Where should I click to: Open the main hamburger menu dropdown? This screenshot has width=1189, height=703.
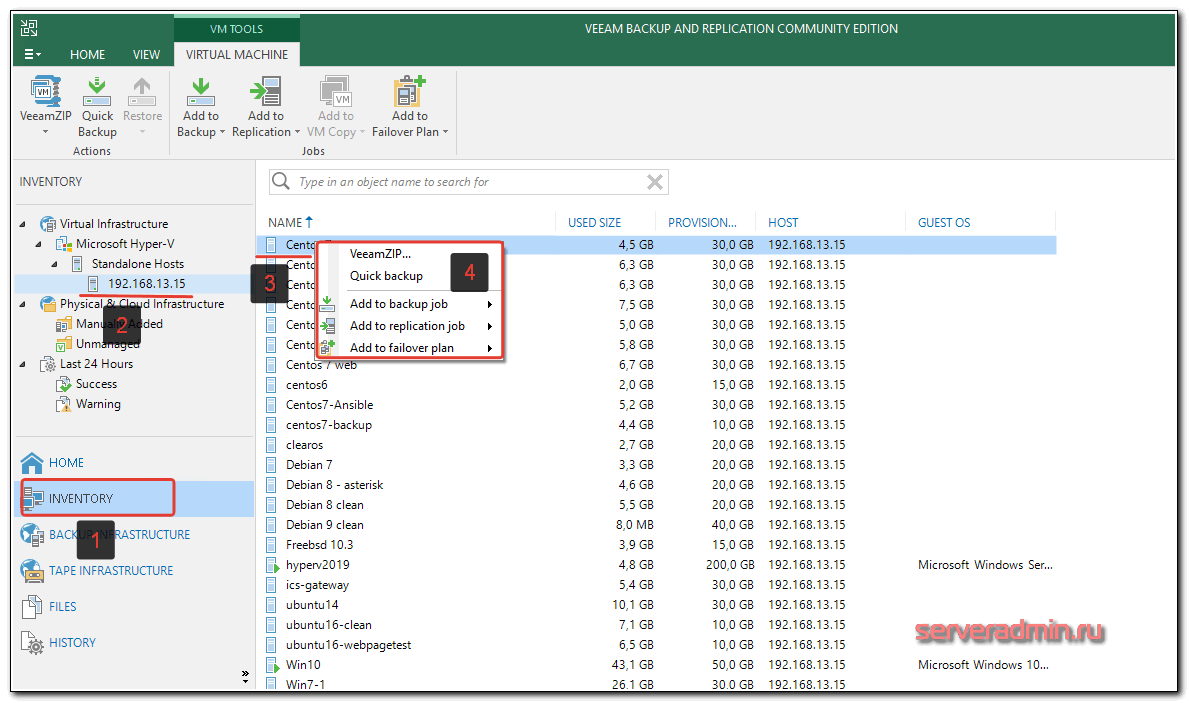point(33,55)
